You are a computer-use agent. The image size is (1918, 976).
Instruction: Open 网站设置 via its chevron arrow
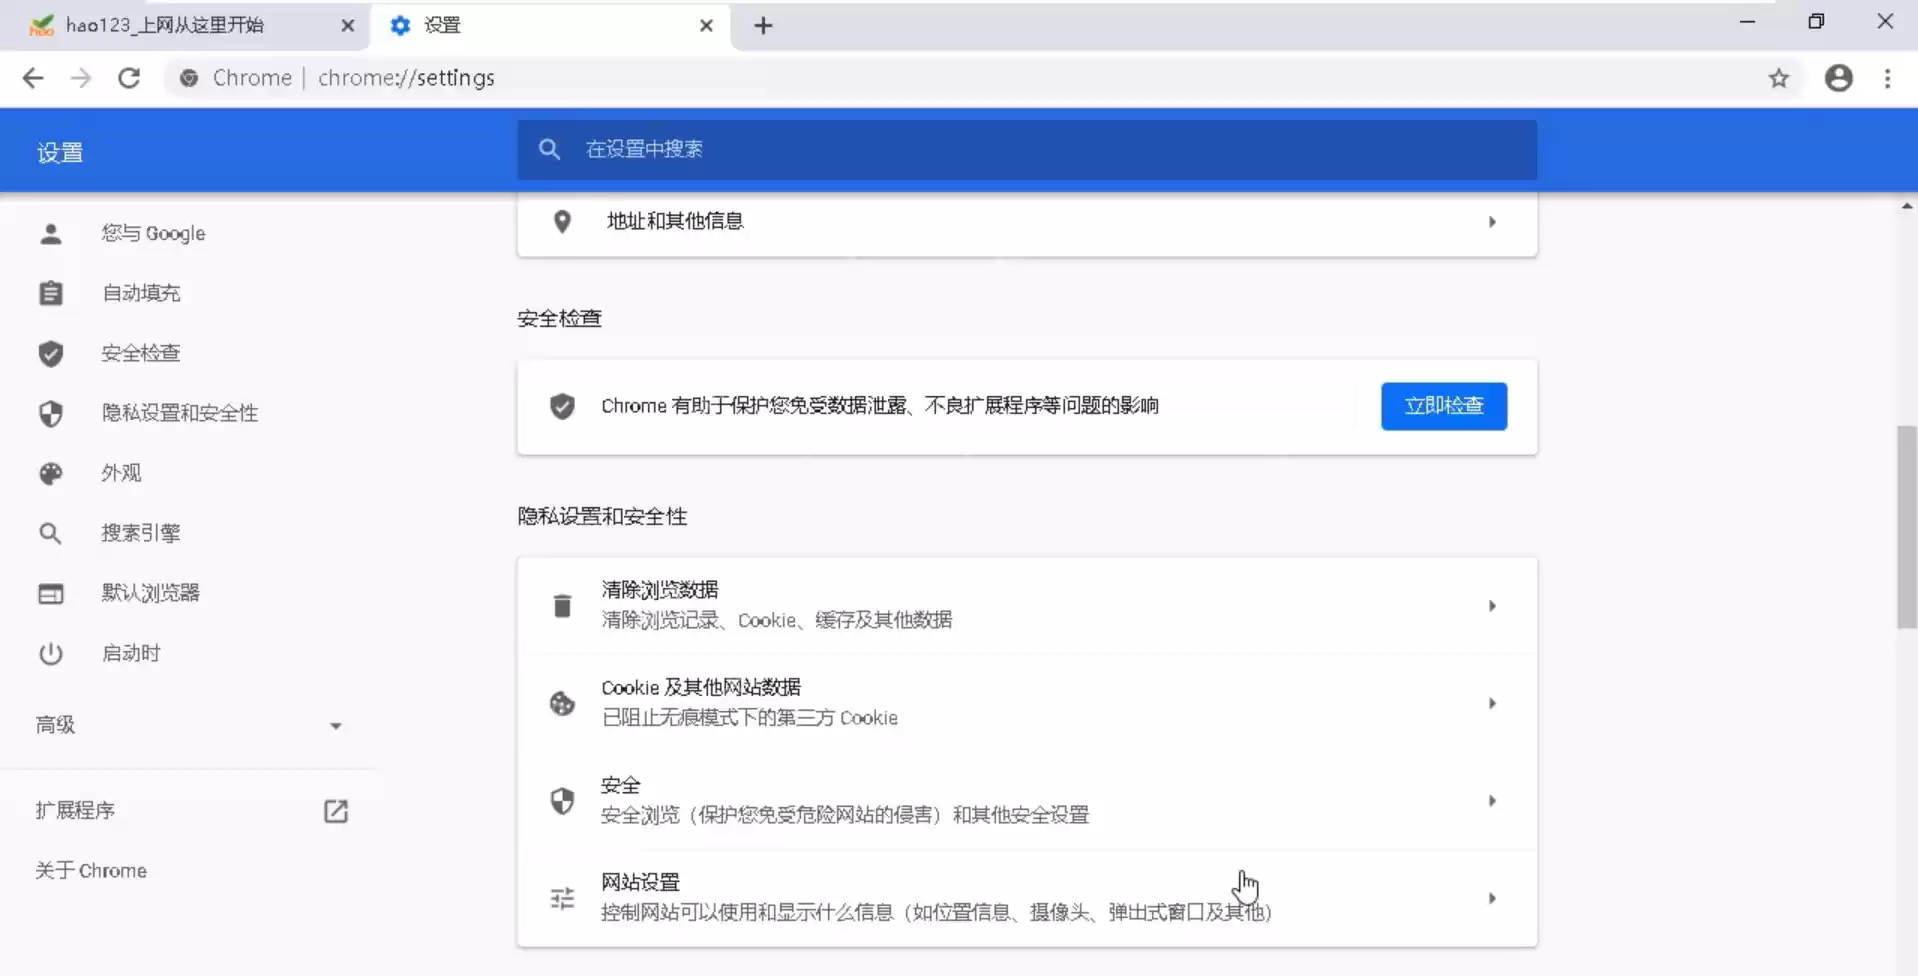pos(1492,897)
